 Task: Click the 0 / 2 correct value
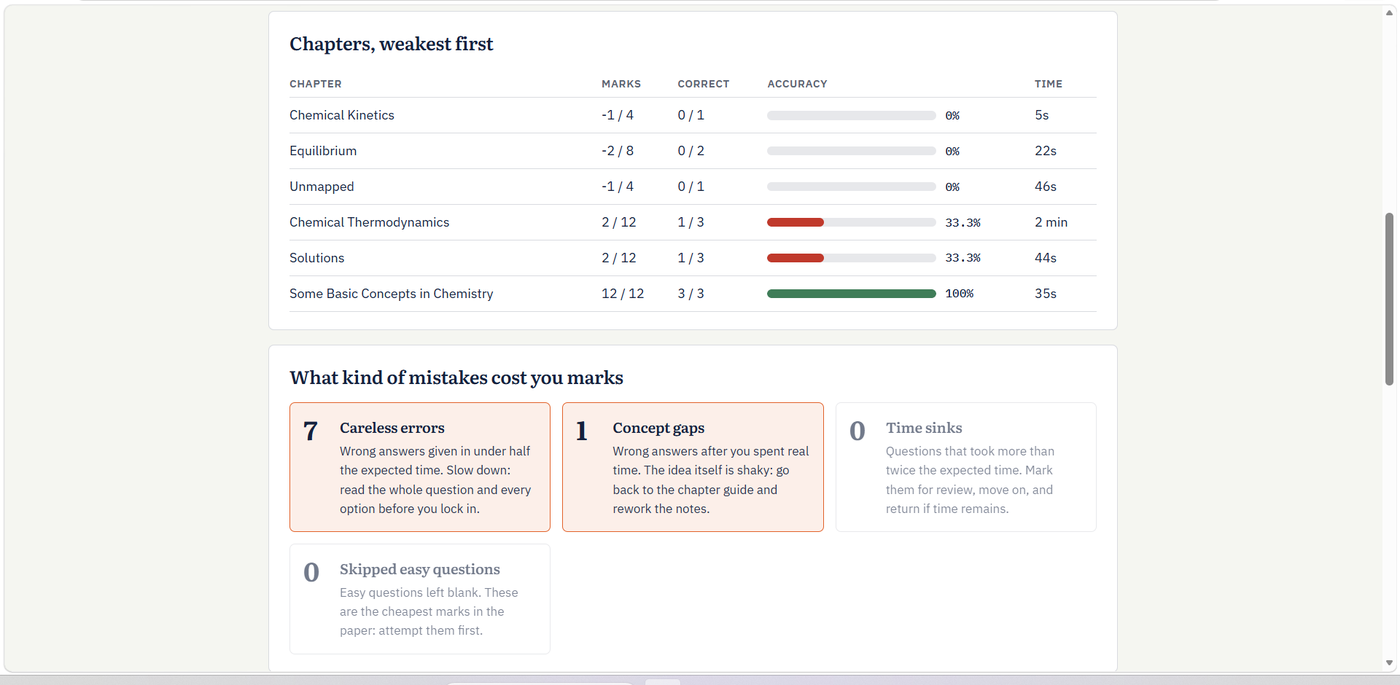tap(691, 151)
